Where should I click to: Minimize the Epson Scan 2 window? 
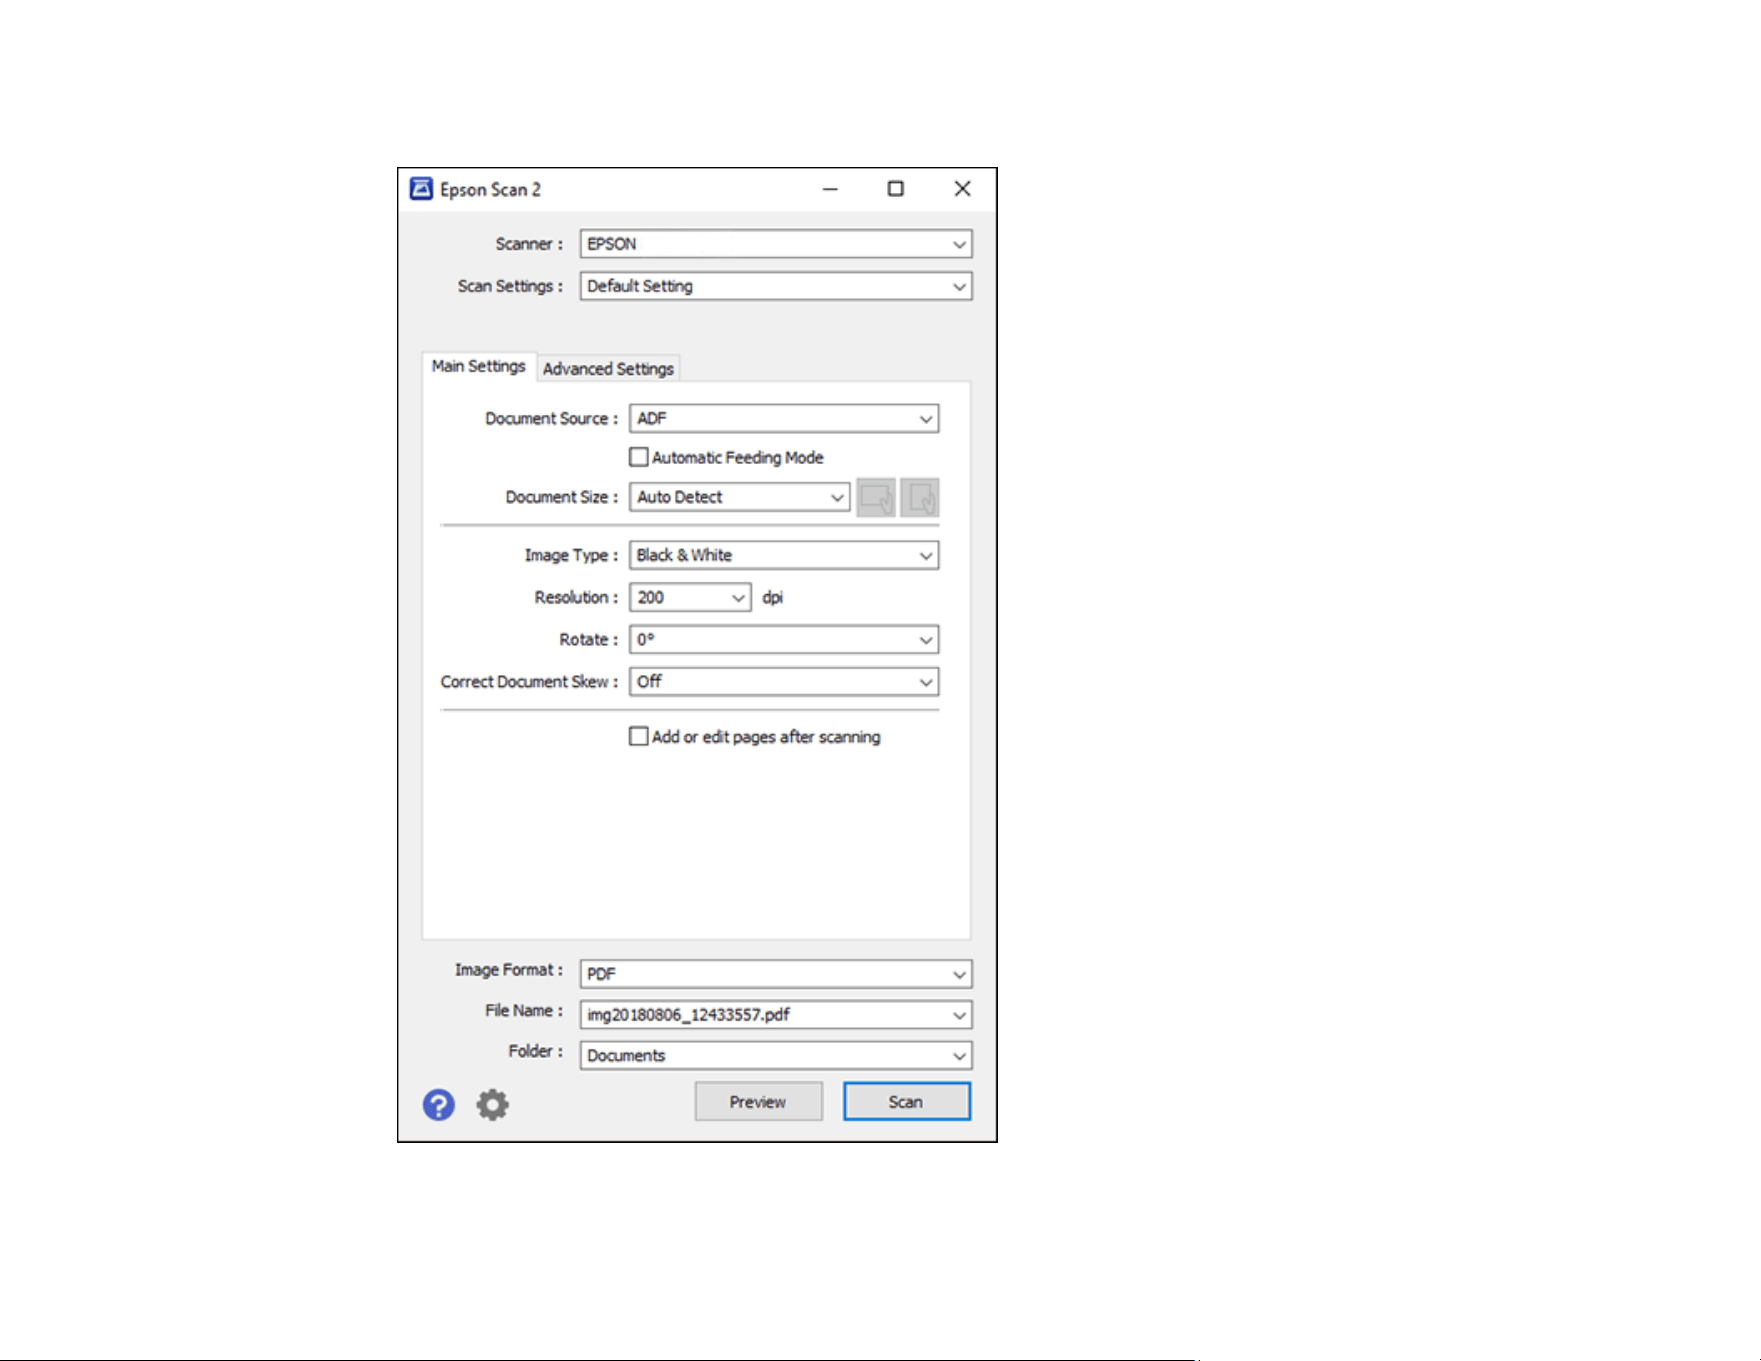(830, 189)
